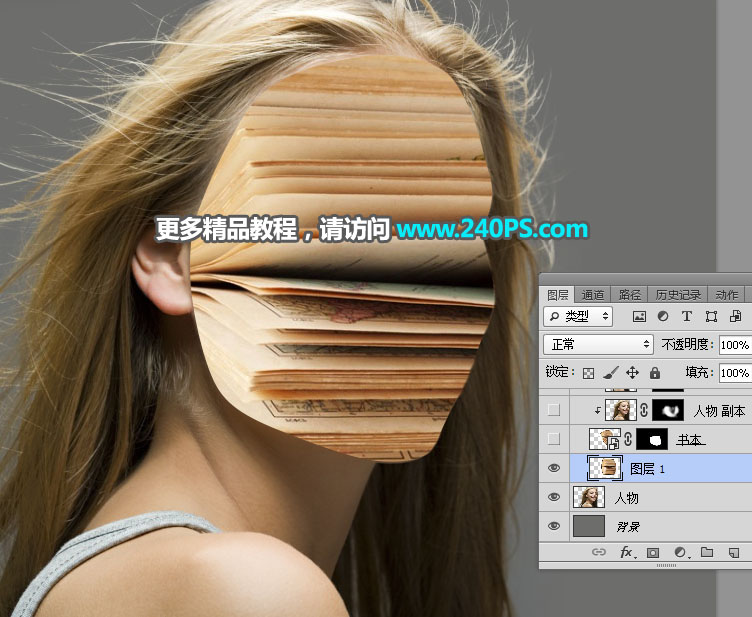Hide the 背景 layer
752x617 pixels.
coord(554,526)
